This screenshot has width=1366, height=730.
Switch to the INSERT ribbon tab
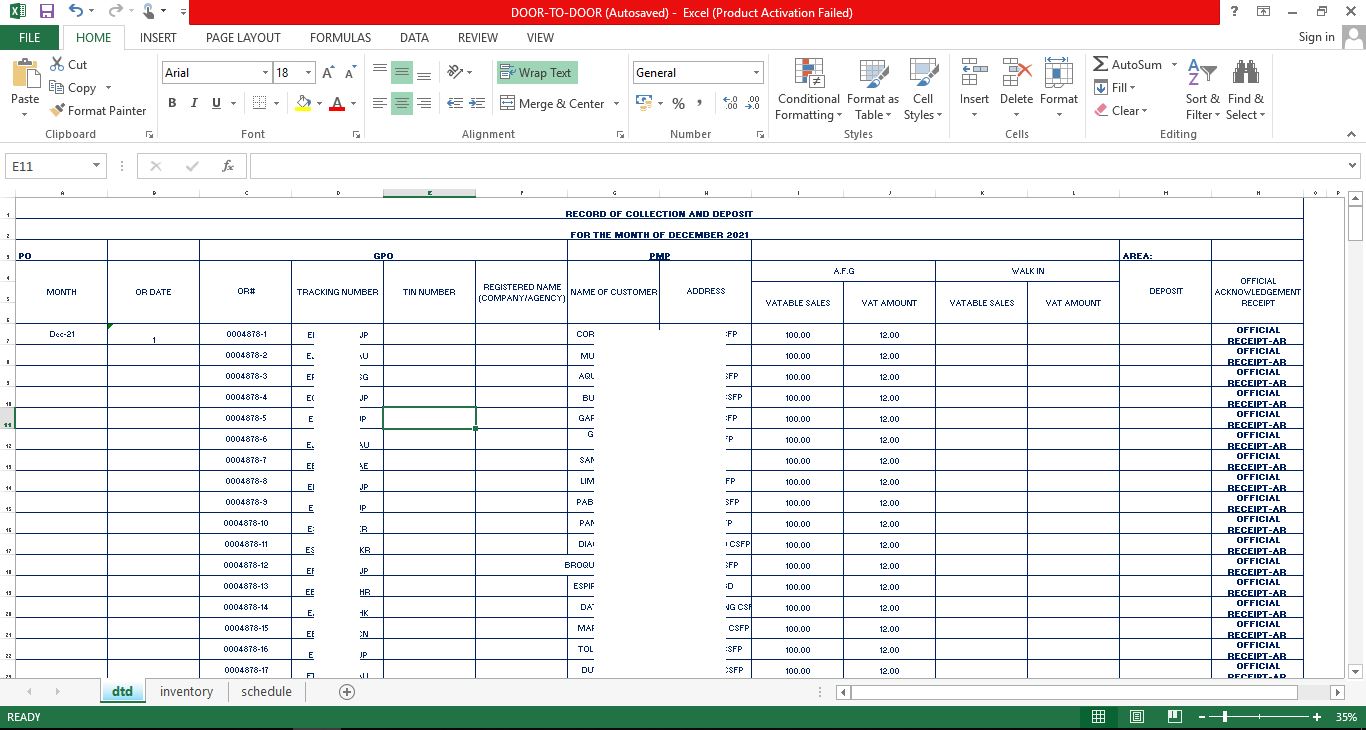coord(158,38)
